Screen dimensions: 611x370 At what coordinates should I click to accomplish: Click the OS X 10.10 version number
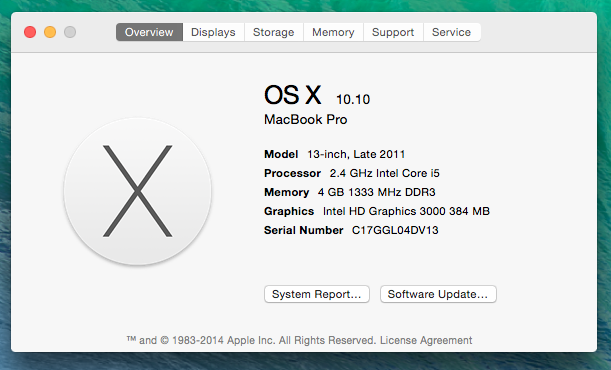pos(353,99)
